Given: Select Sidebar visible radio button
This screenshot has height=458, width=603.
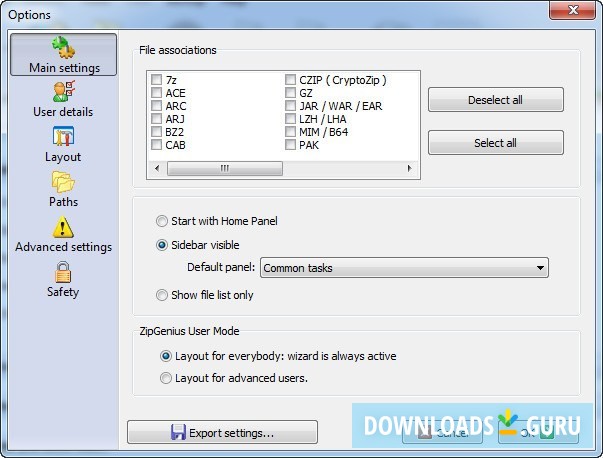Looking at the screenshot, I should click(162, 245).
